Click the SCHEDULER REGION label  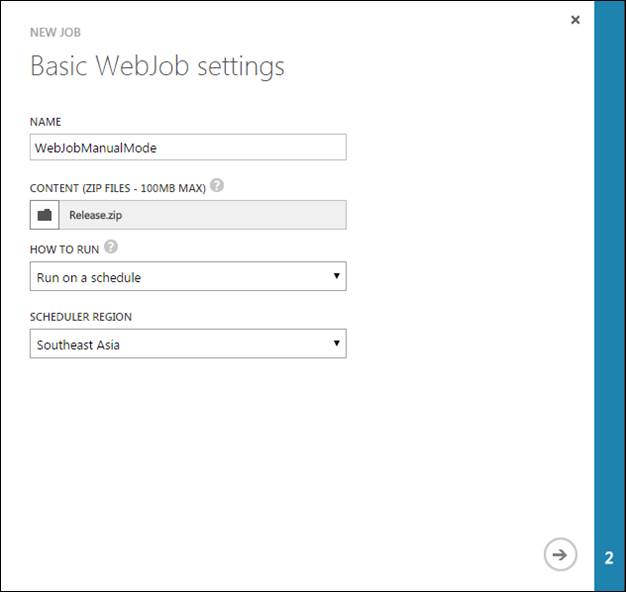coord(81,317)
